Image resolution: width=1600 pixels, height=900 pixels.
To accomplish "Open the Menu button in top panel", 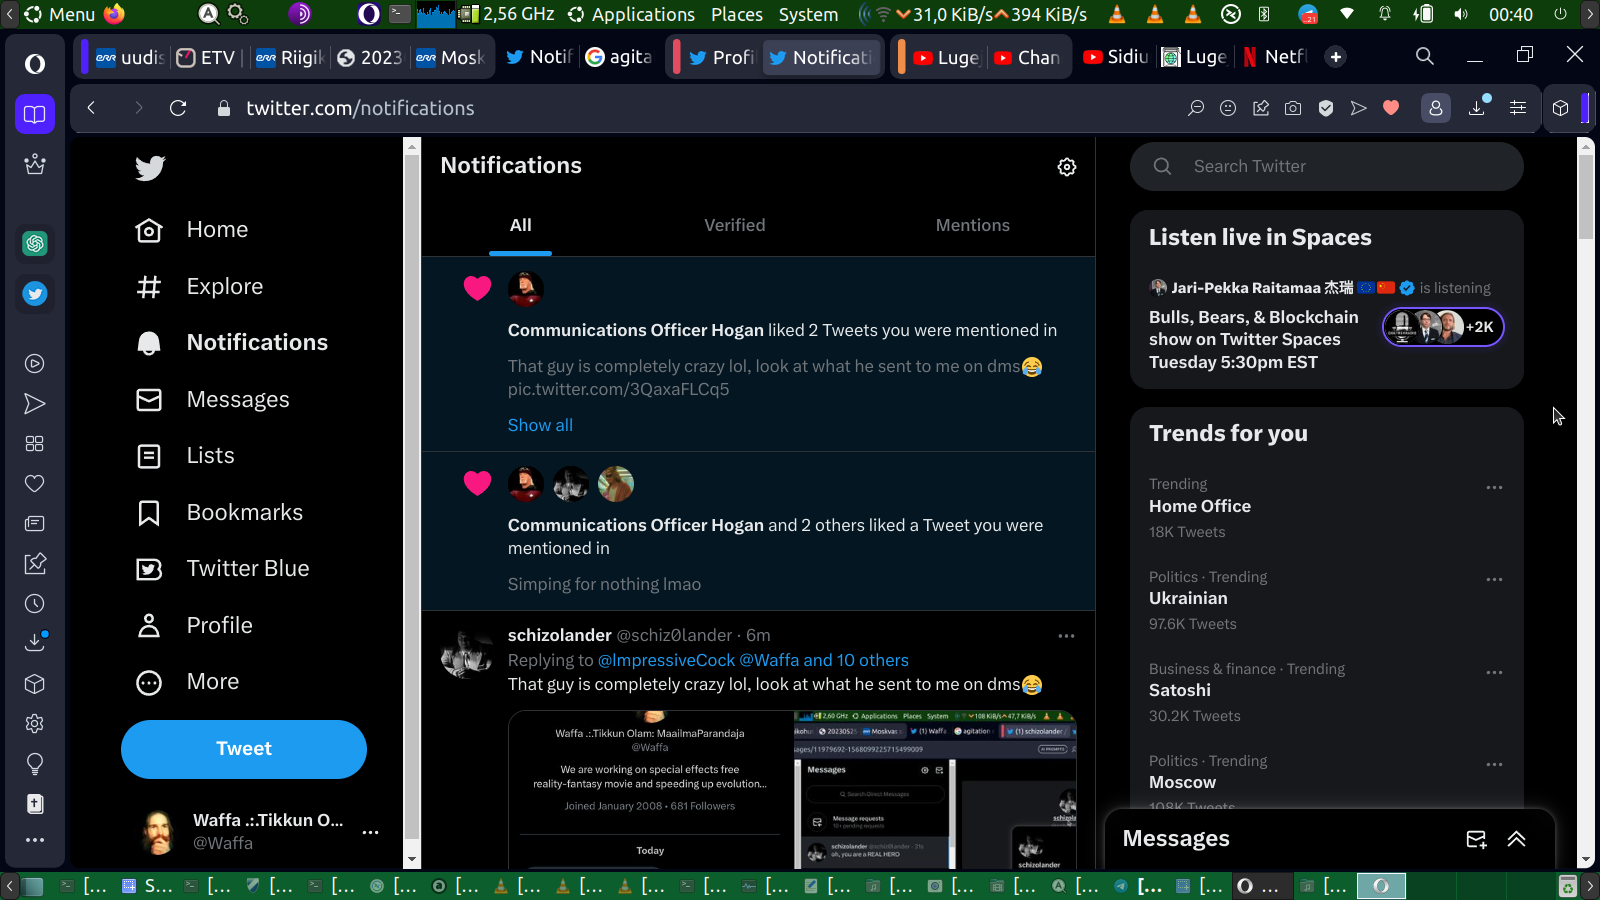I will pyautogui.click(x=60, y=14).
